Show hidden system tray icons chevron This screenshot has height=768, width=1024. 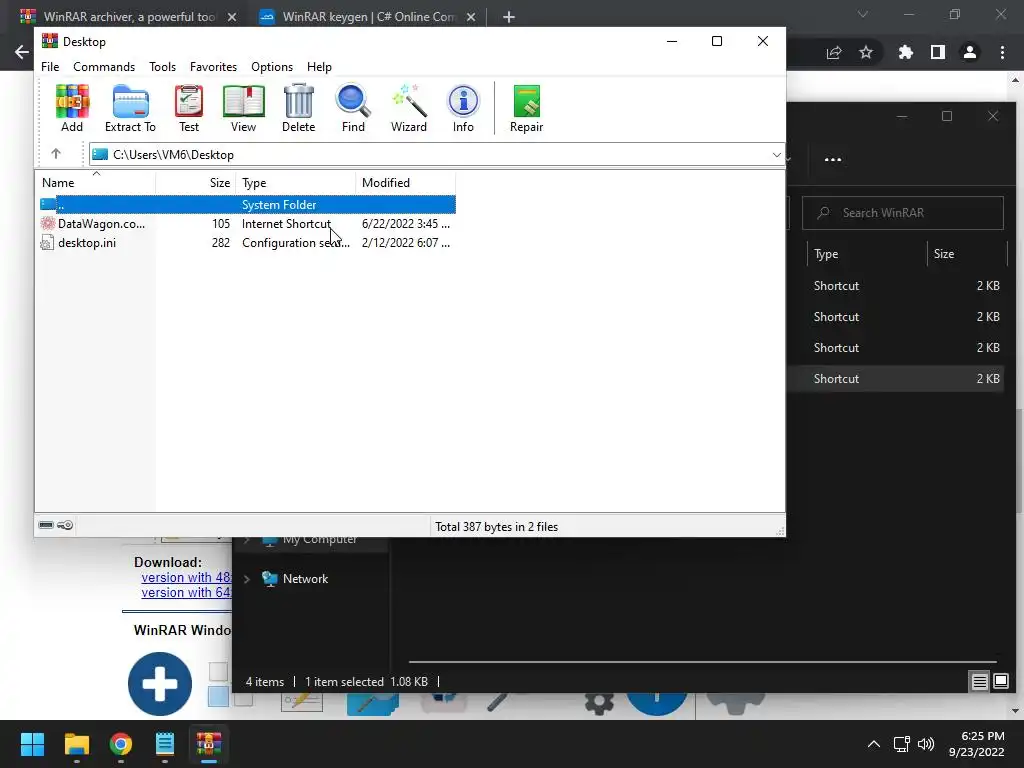(x=874, y=744)
